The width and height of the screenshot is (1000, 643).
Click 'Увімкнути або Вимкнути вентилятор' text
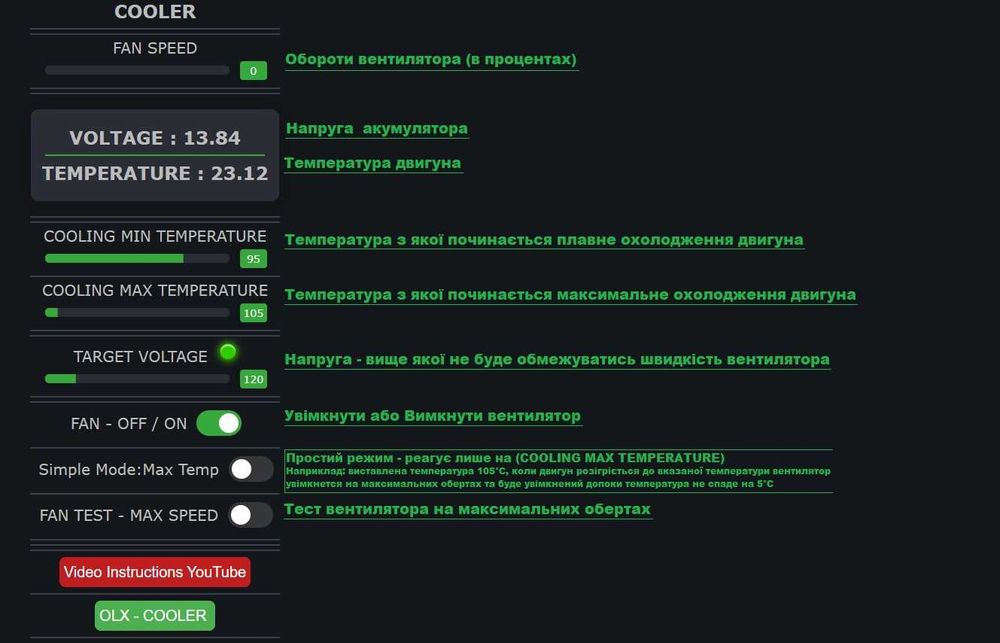tap(433, 416)
